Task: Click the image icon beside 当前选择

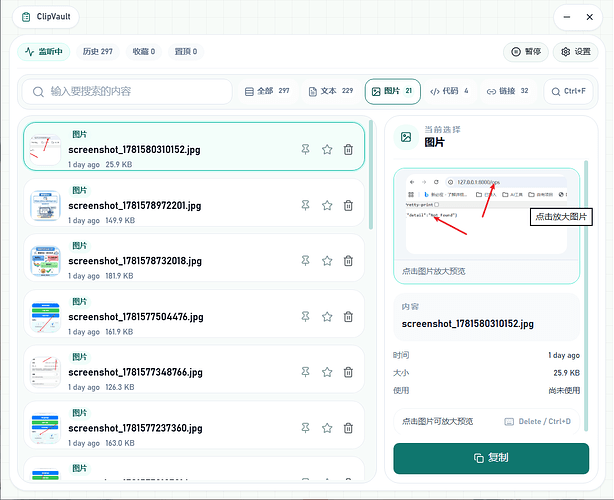Action: 406,137
